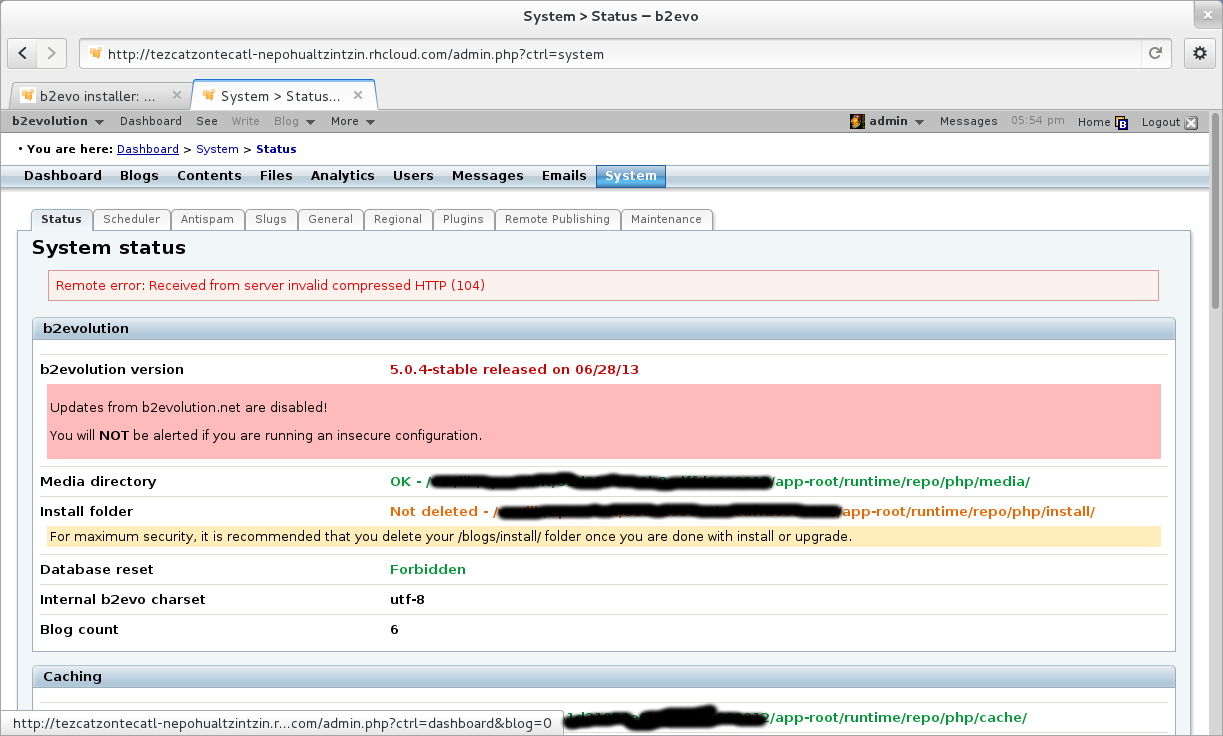Click the 'Updates from b2evolution.net are disabled!' text

(x=188, y=407)
